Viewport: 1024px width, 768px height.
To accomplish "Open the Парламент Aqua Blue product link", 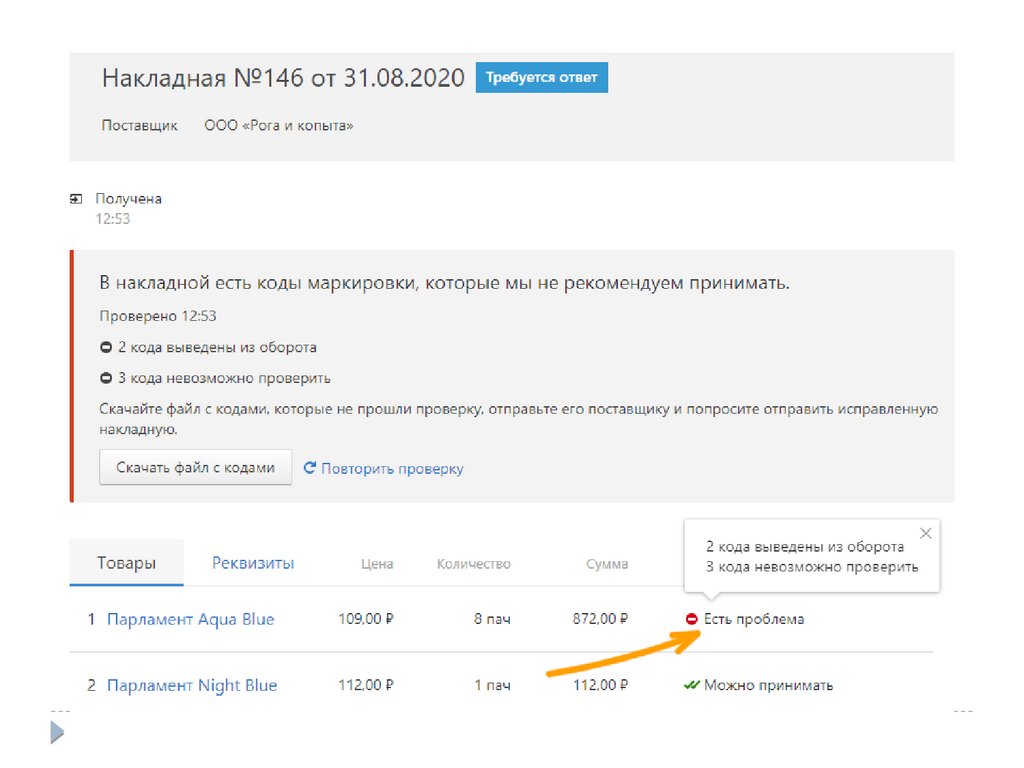I will 190,620.
